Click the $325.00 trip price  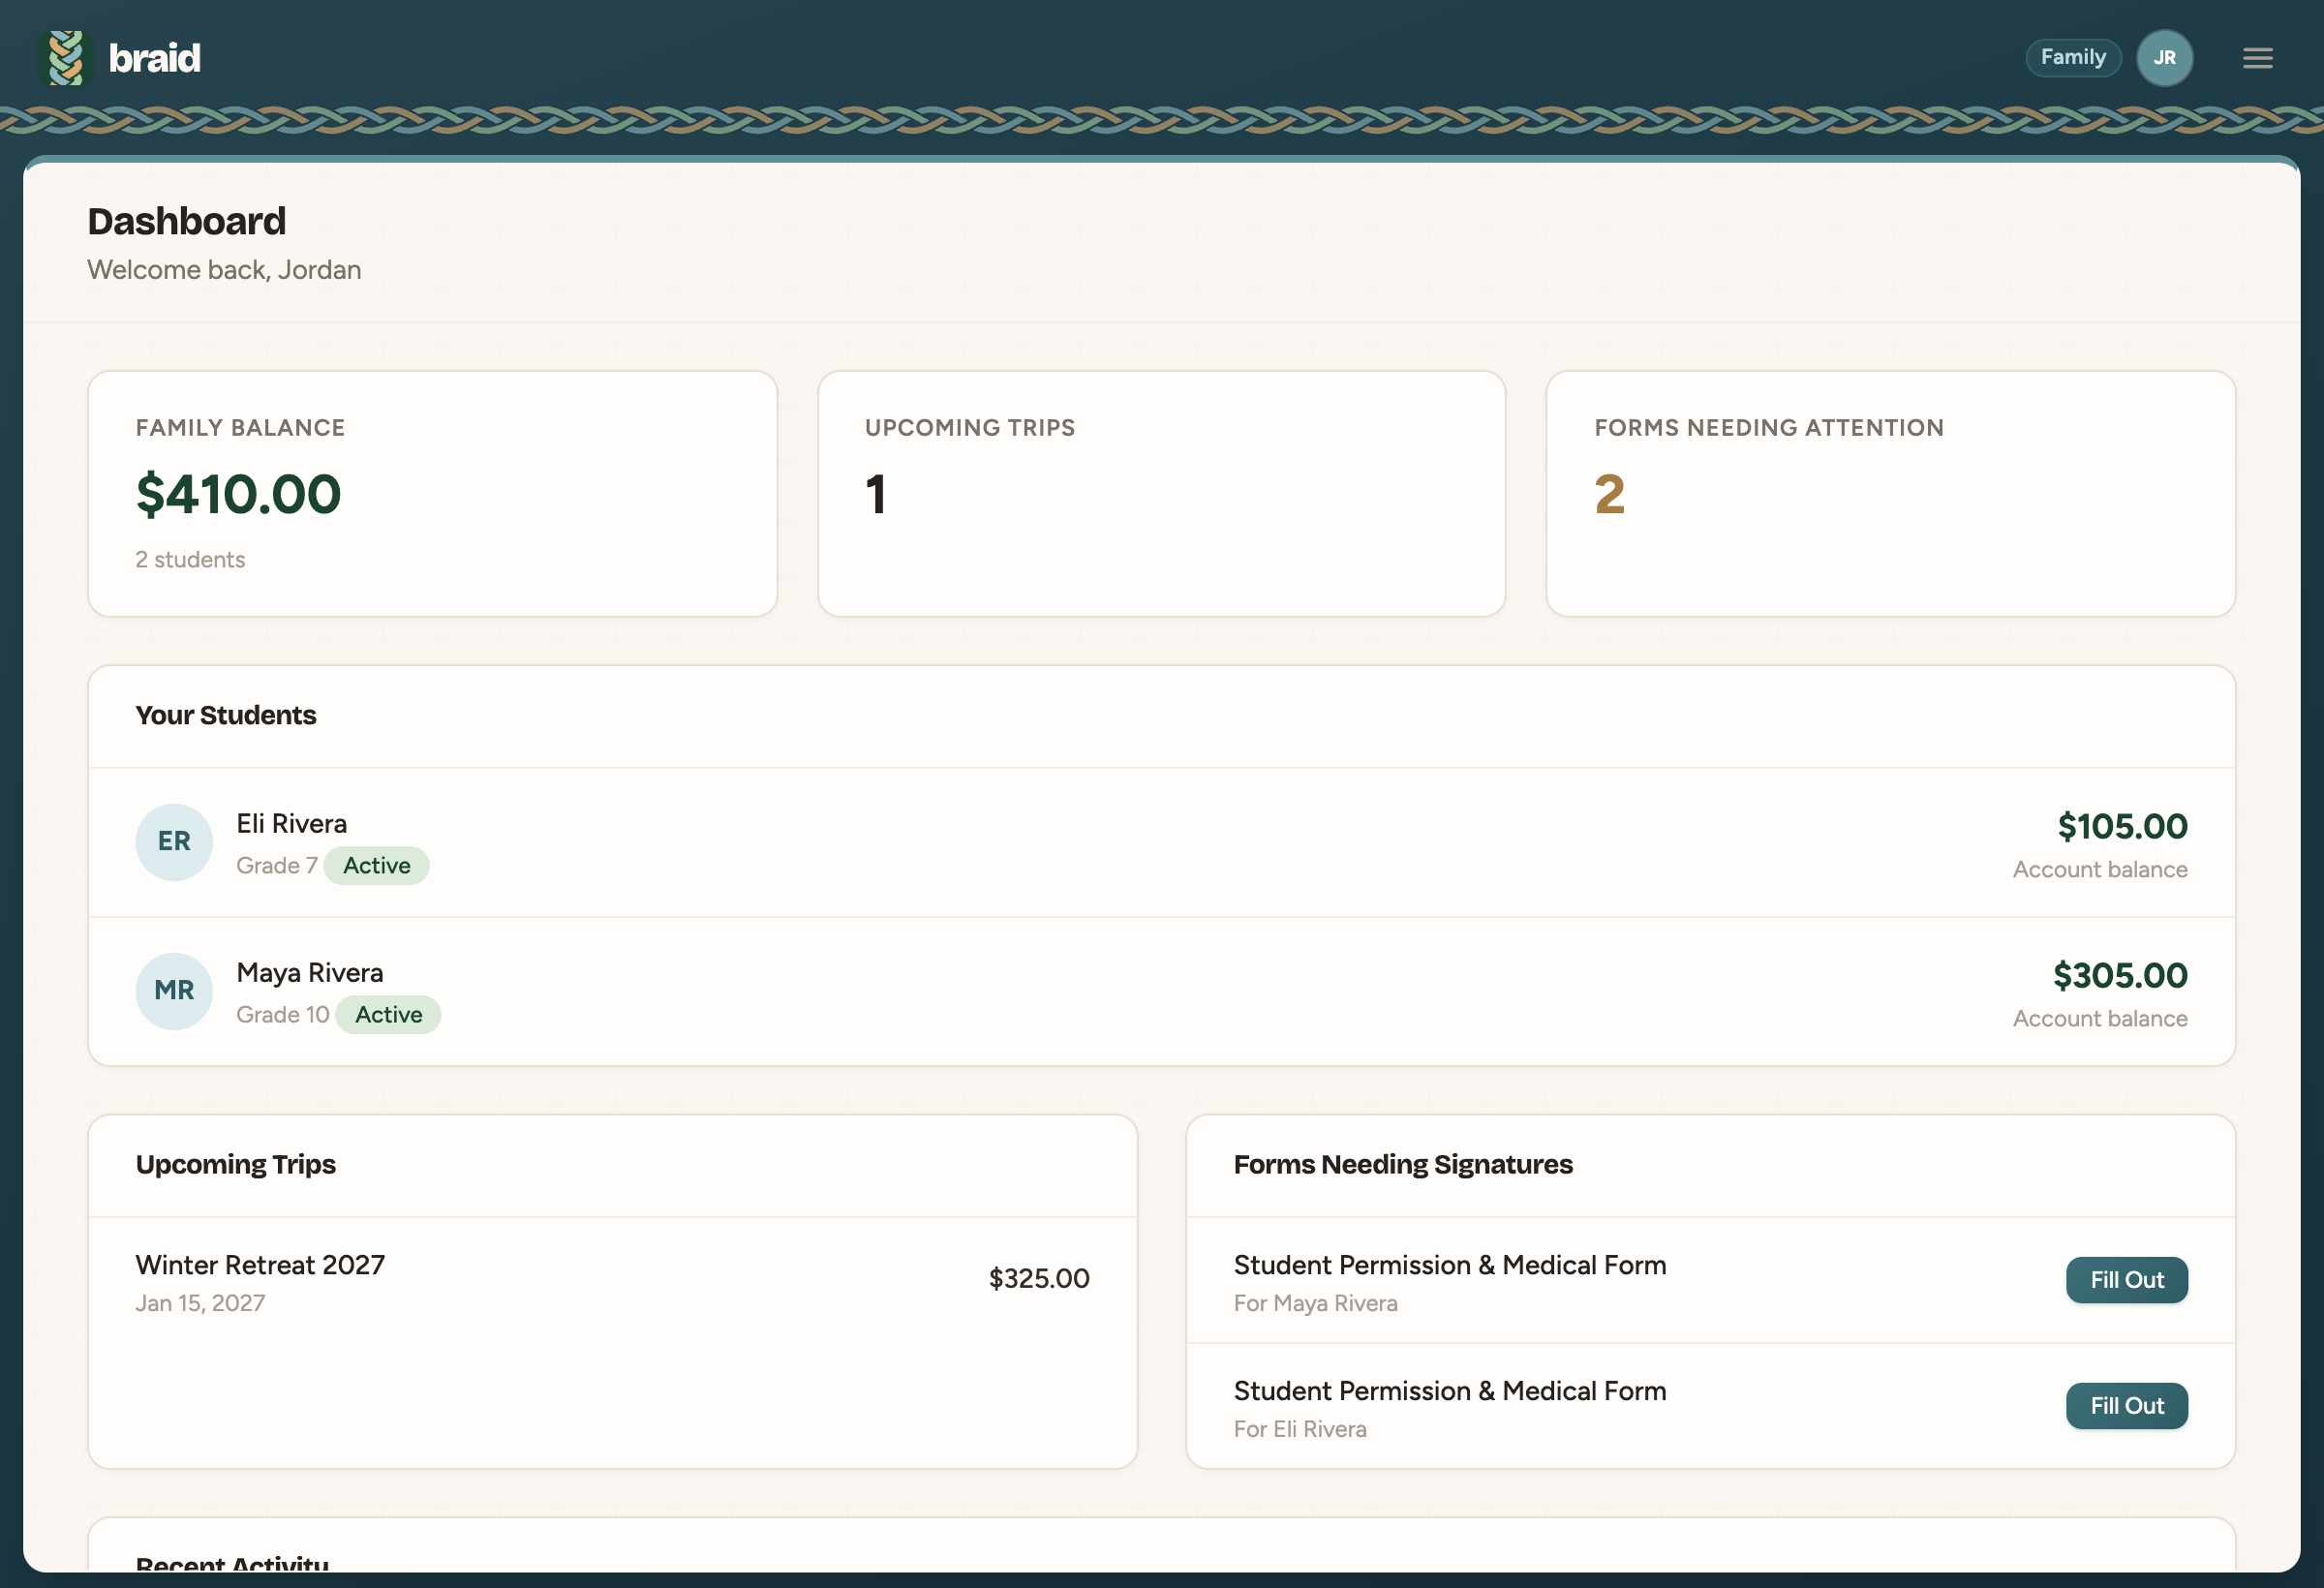1038,1278
